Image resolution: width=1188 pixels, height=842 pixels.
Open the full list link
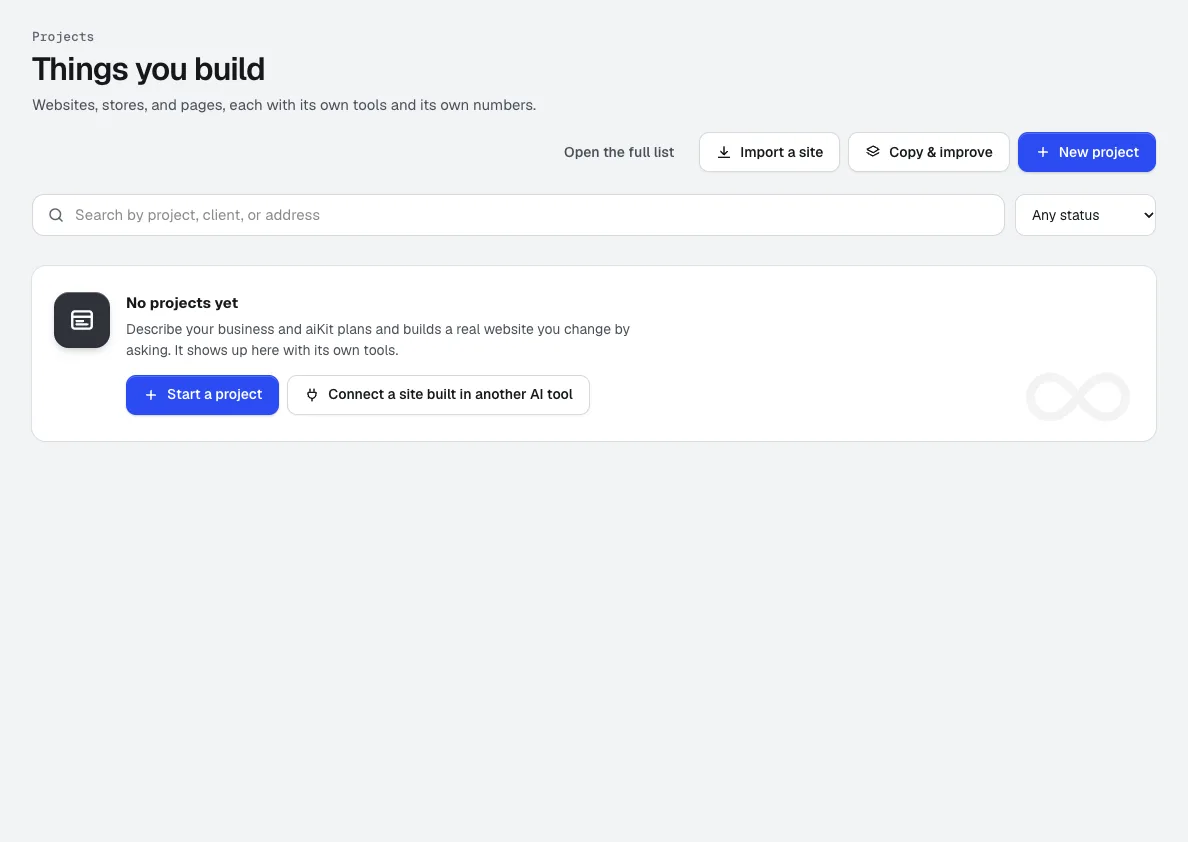click(619, 152)
